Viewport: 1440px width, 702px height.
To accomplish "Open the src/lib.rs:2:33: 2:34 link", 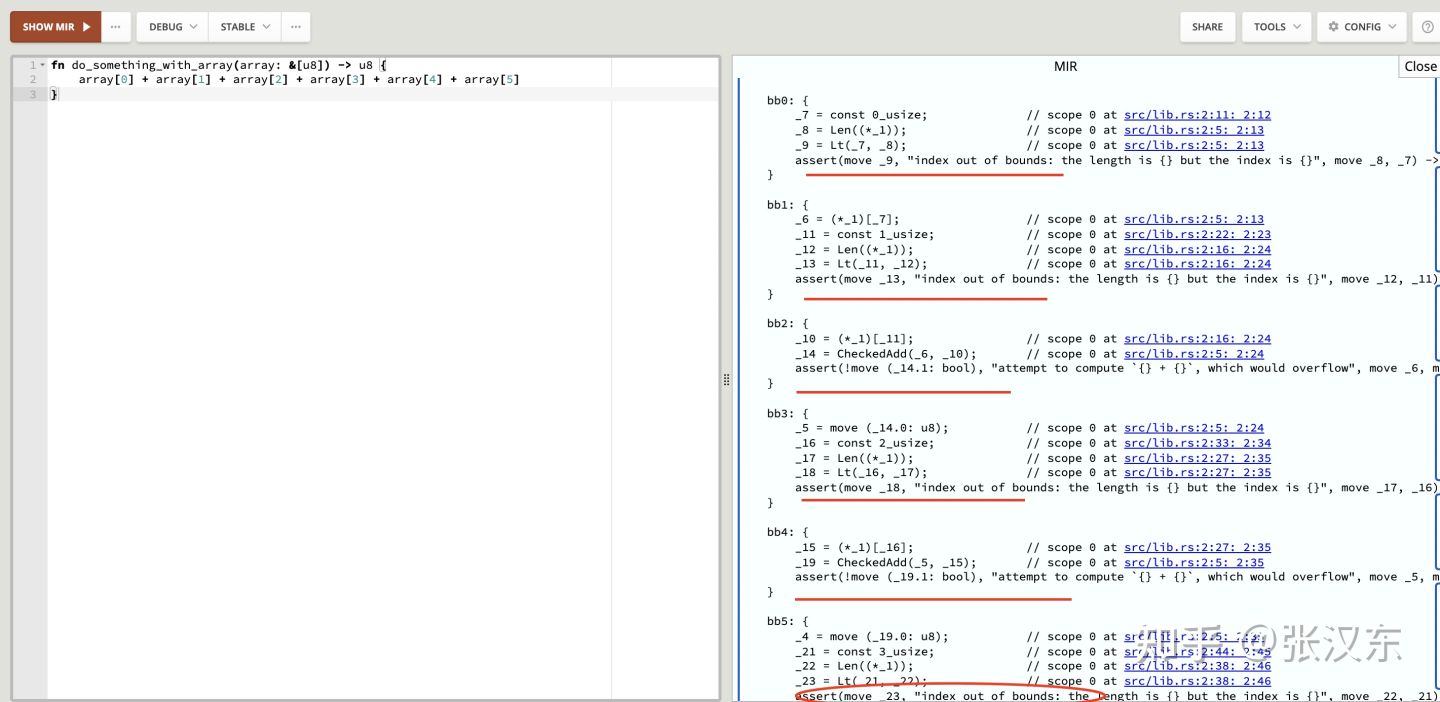I will 1197,443.
